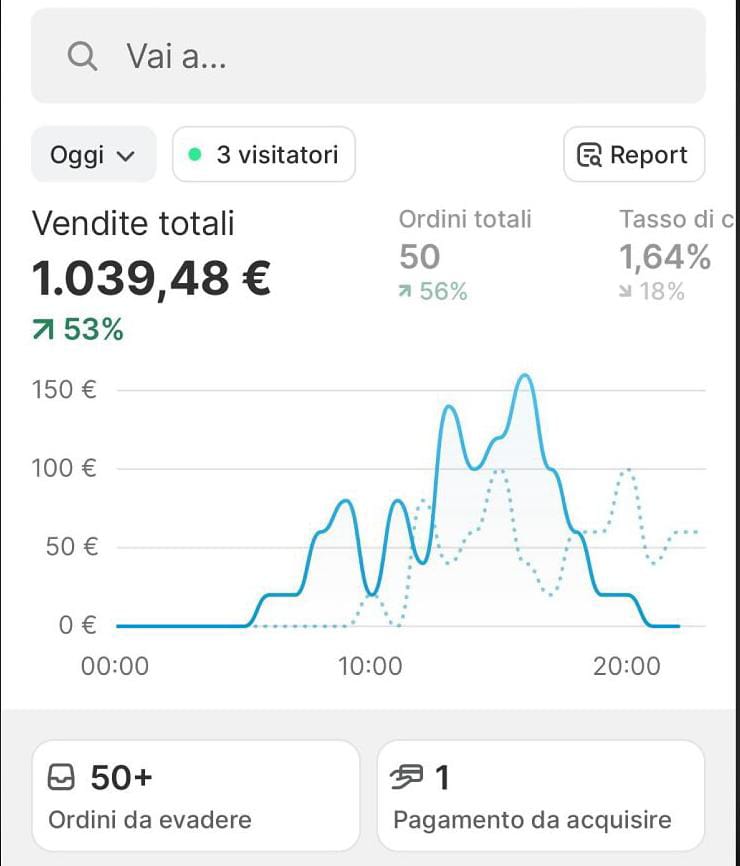Select the Tasso di conversione metric

[676, 219]
